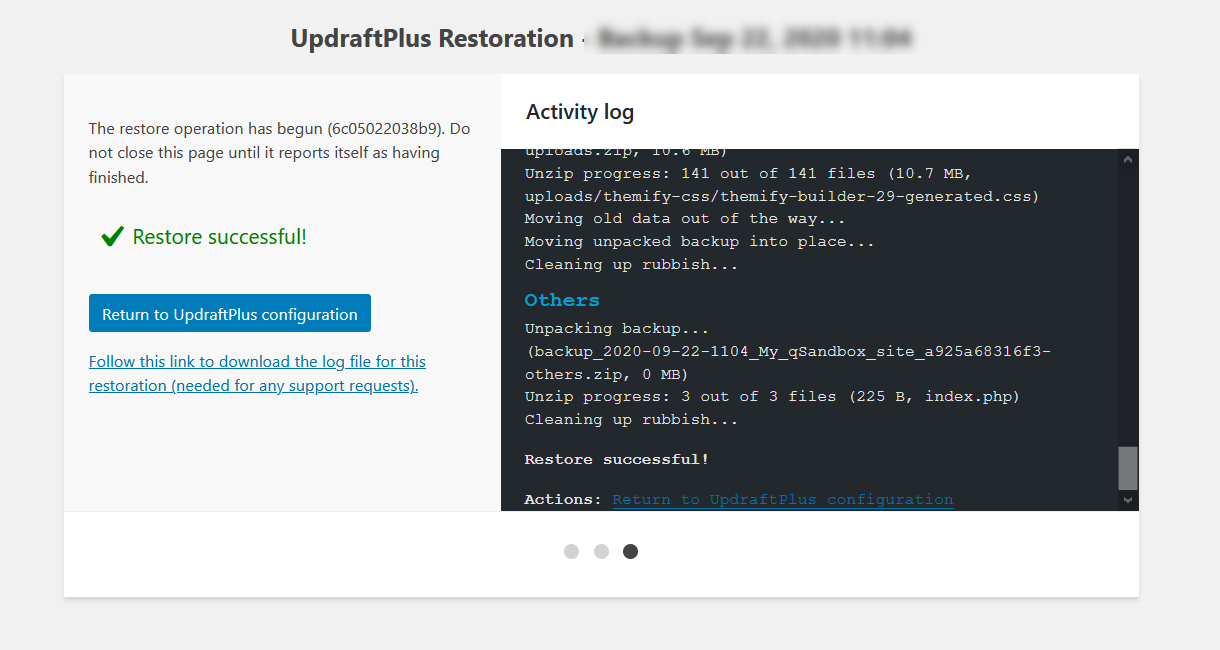The width and height of the screenshot is (1220, 650).
Task: Click the green checkmark success icon
Action: (x=112, y=237)
